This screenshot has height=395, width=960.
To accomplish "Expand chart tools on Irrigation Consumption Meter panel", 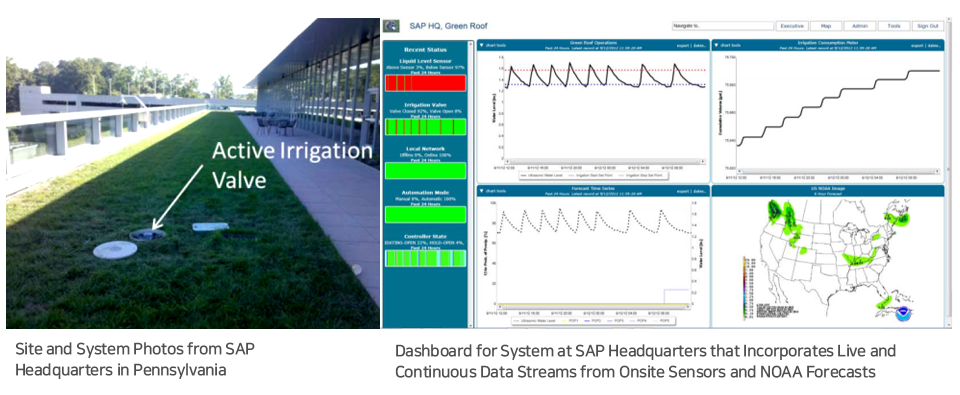I will 727,45.
